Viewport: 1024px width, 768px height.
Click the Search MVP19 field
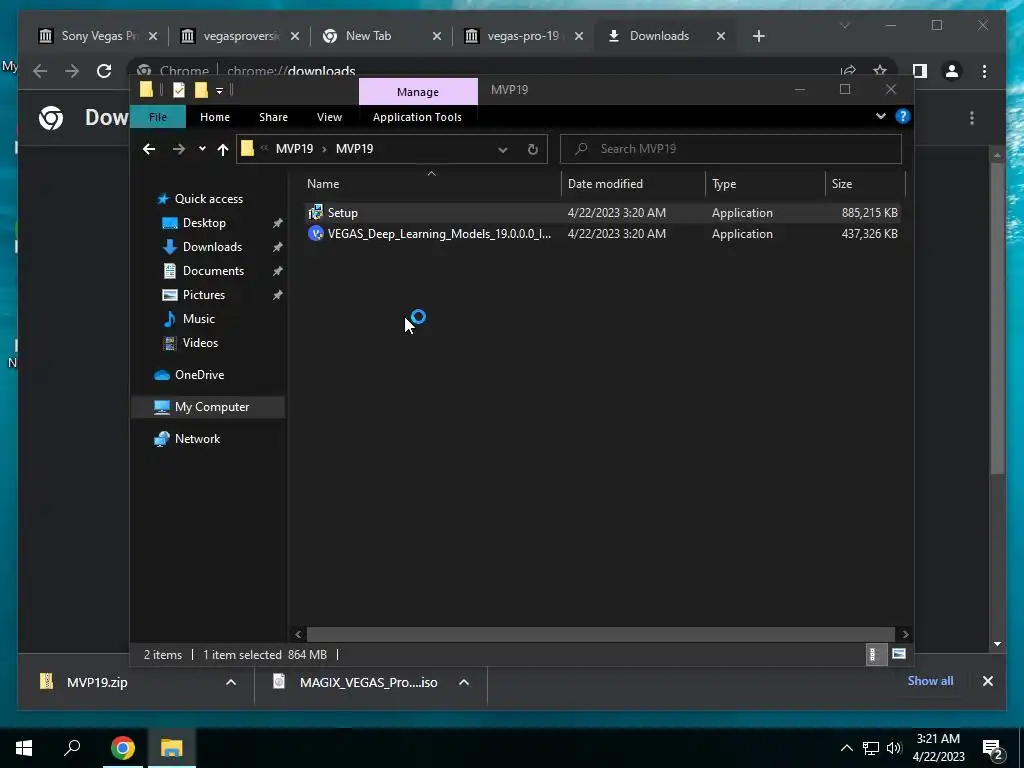(x=731, y=149)
